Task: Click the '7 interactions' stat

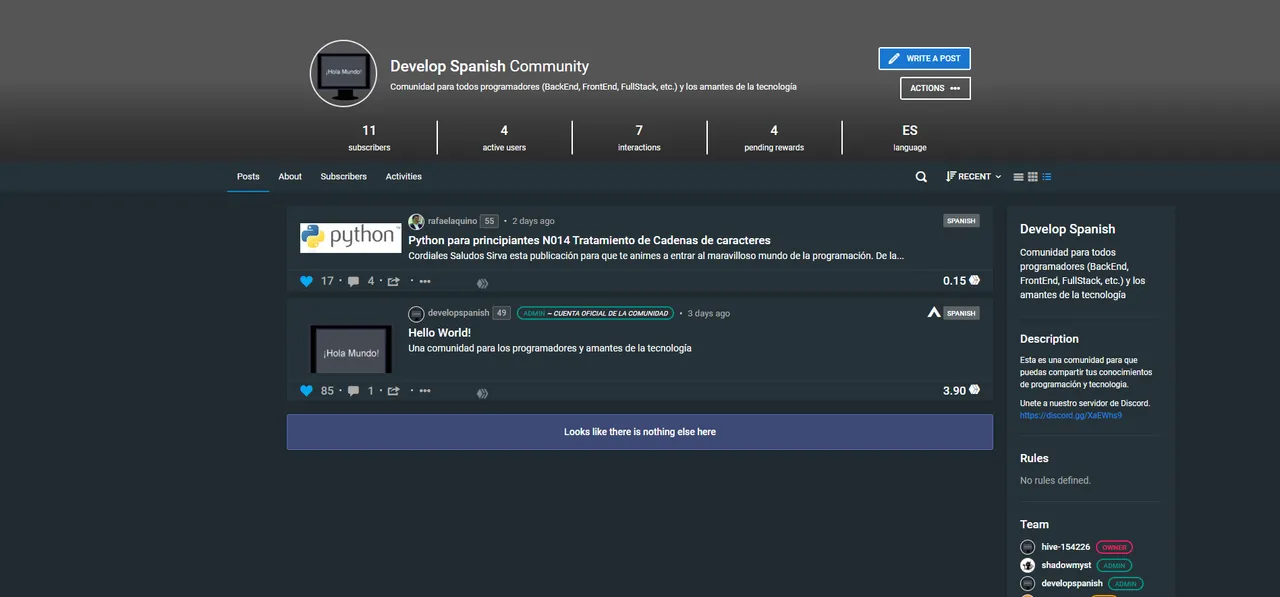Action: 639,138
